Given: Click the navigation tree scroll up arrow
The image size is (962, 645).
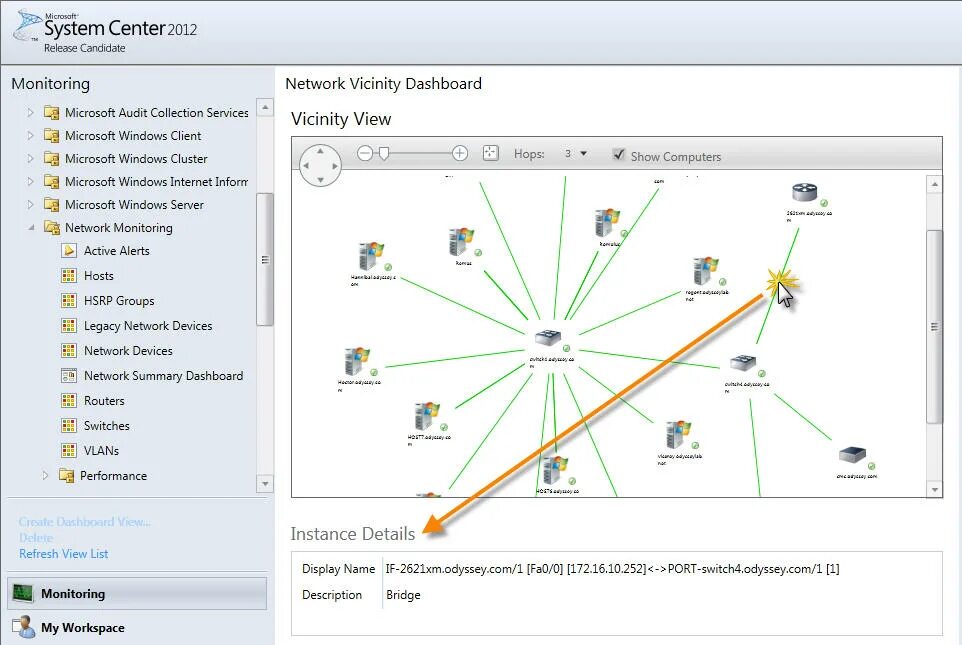Looking at the screenshot, I should 265,107.
